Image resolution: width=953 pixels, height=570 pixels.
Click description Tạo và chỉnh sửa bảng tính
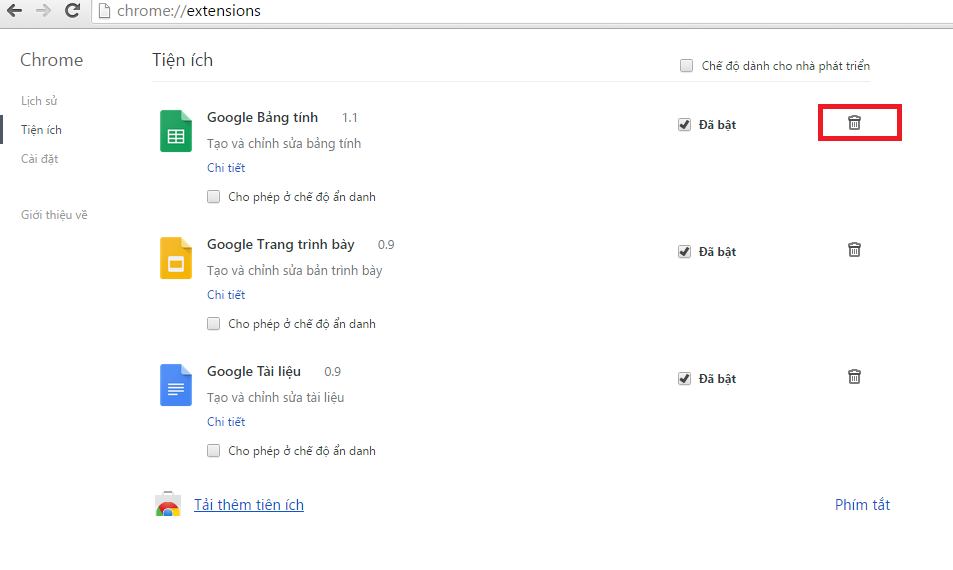tap(284, 143)
